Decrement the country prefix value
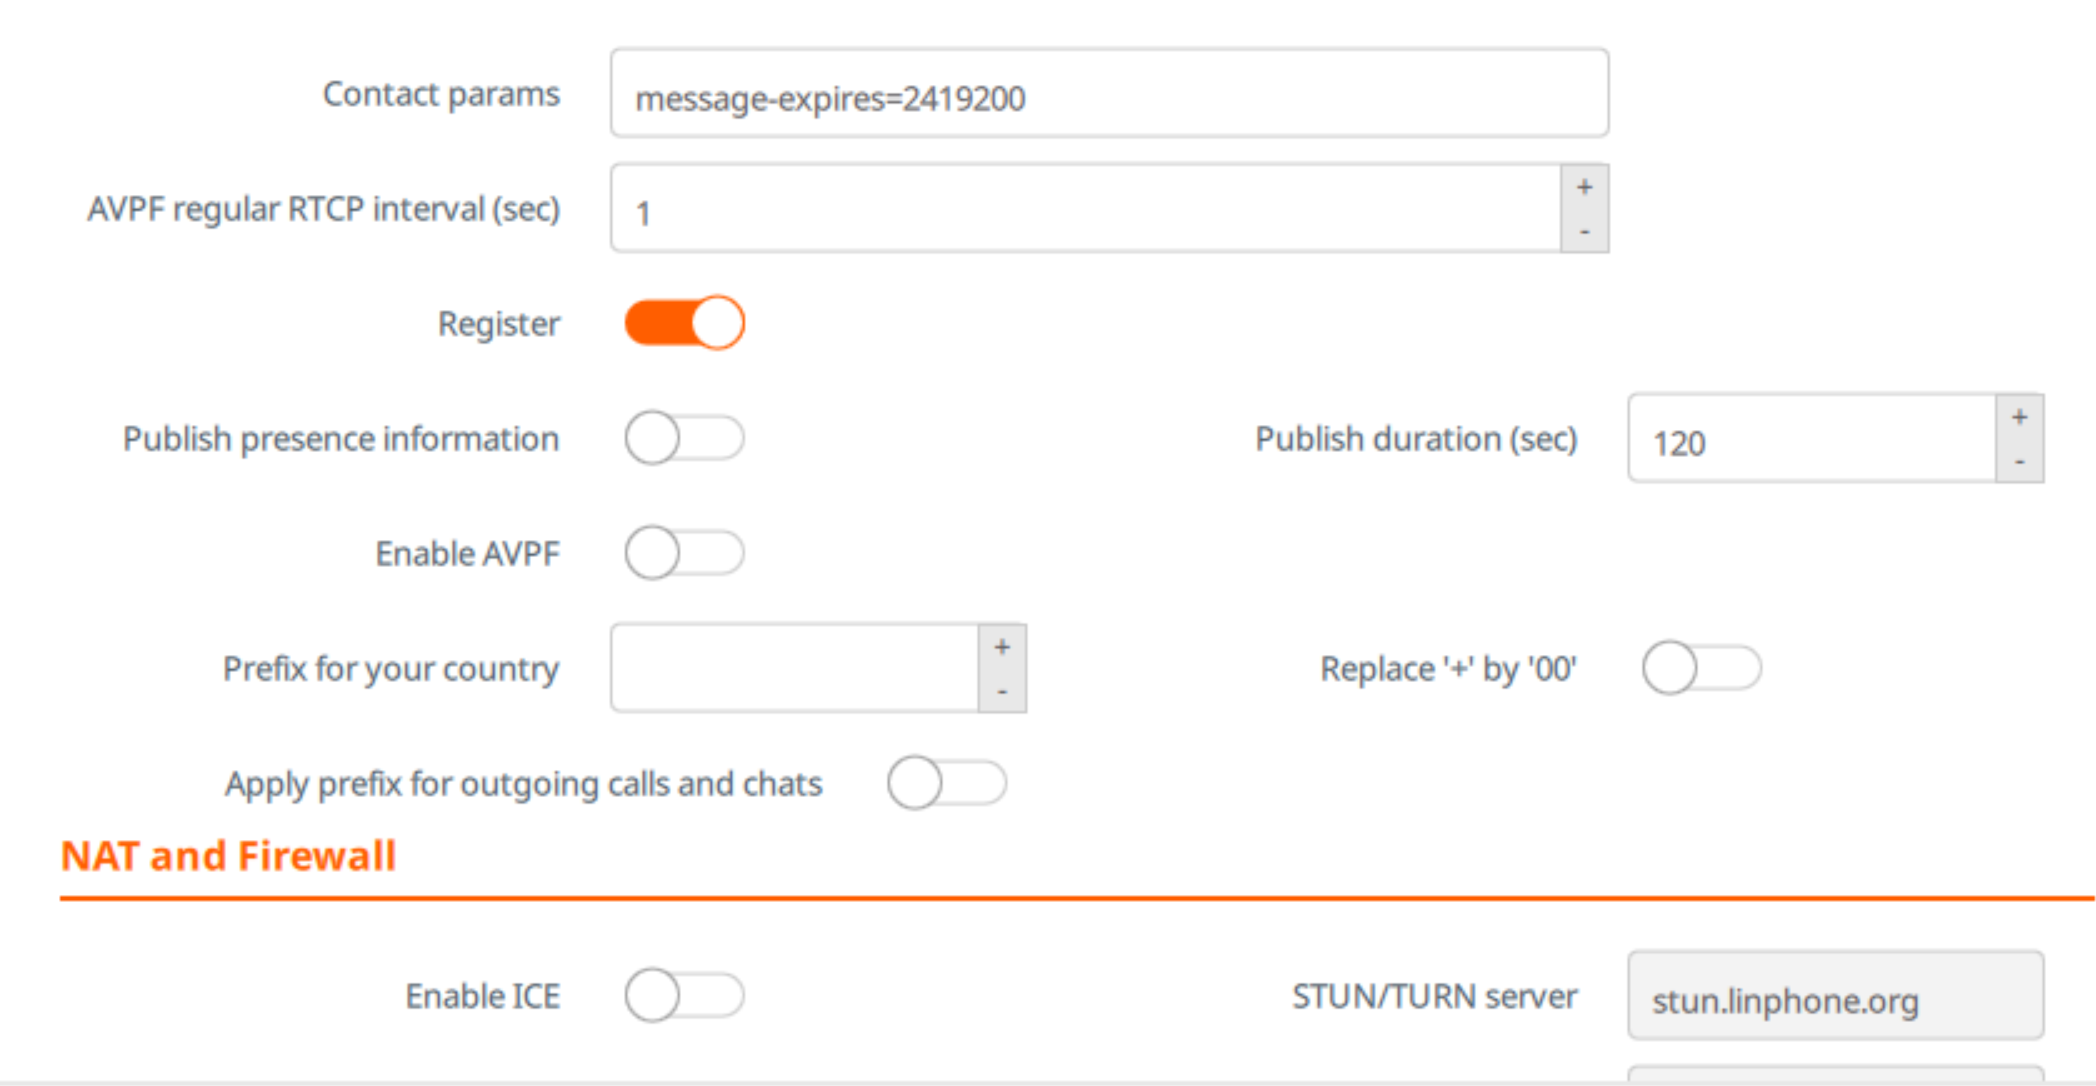The height and width of the screenshot is (1086, 2096). [1002, 691]
